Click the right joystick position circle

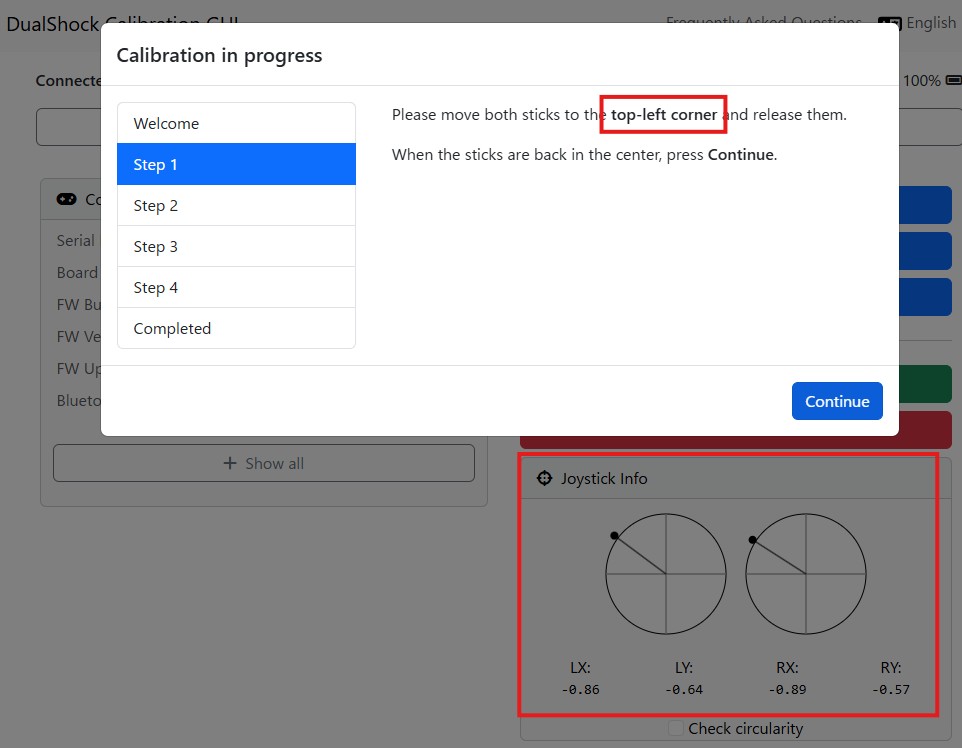click(x=805, y=574)
